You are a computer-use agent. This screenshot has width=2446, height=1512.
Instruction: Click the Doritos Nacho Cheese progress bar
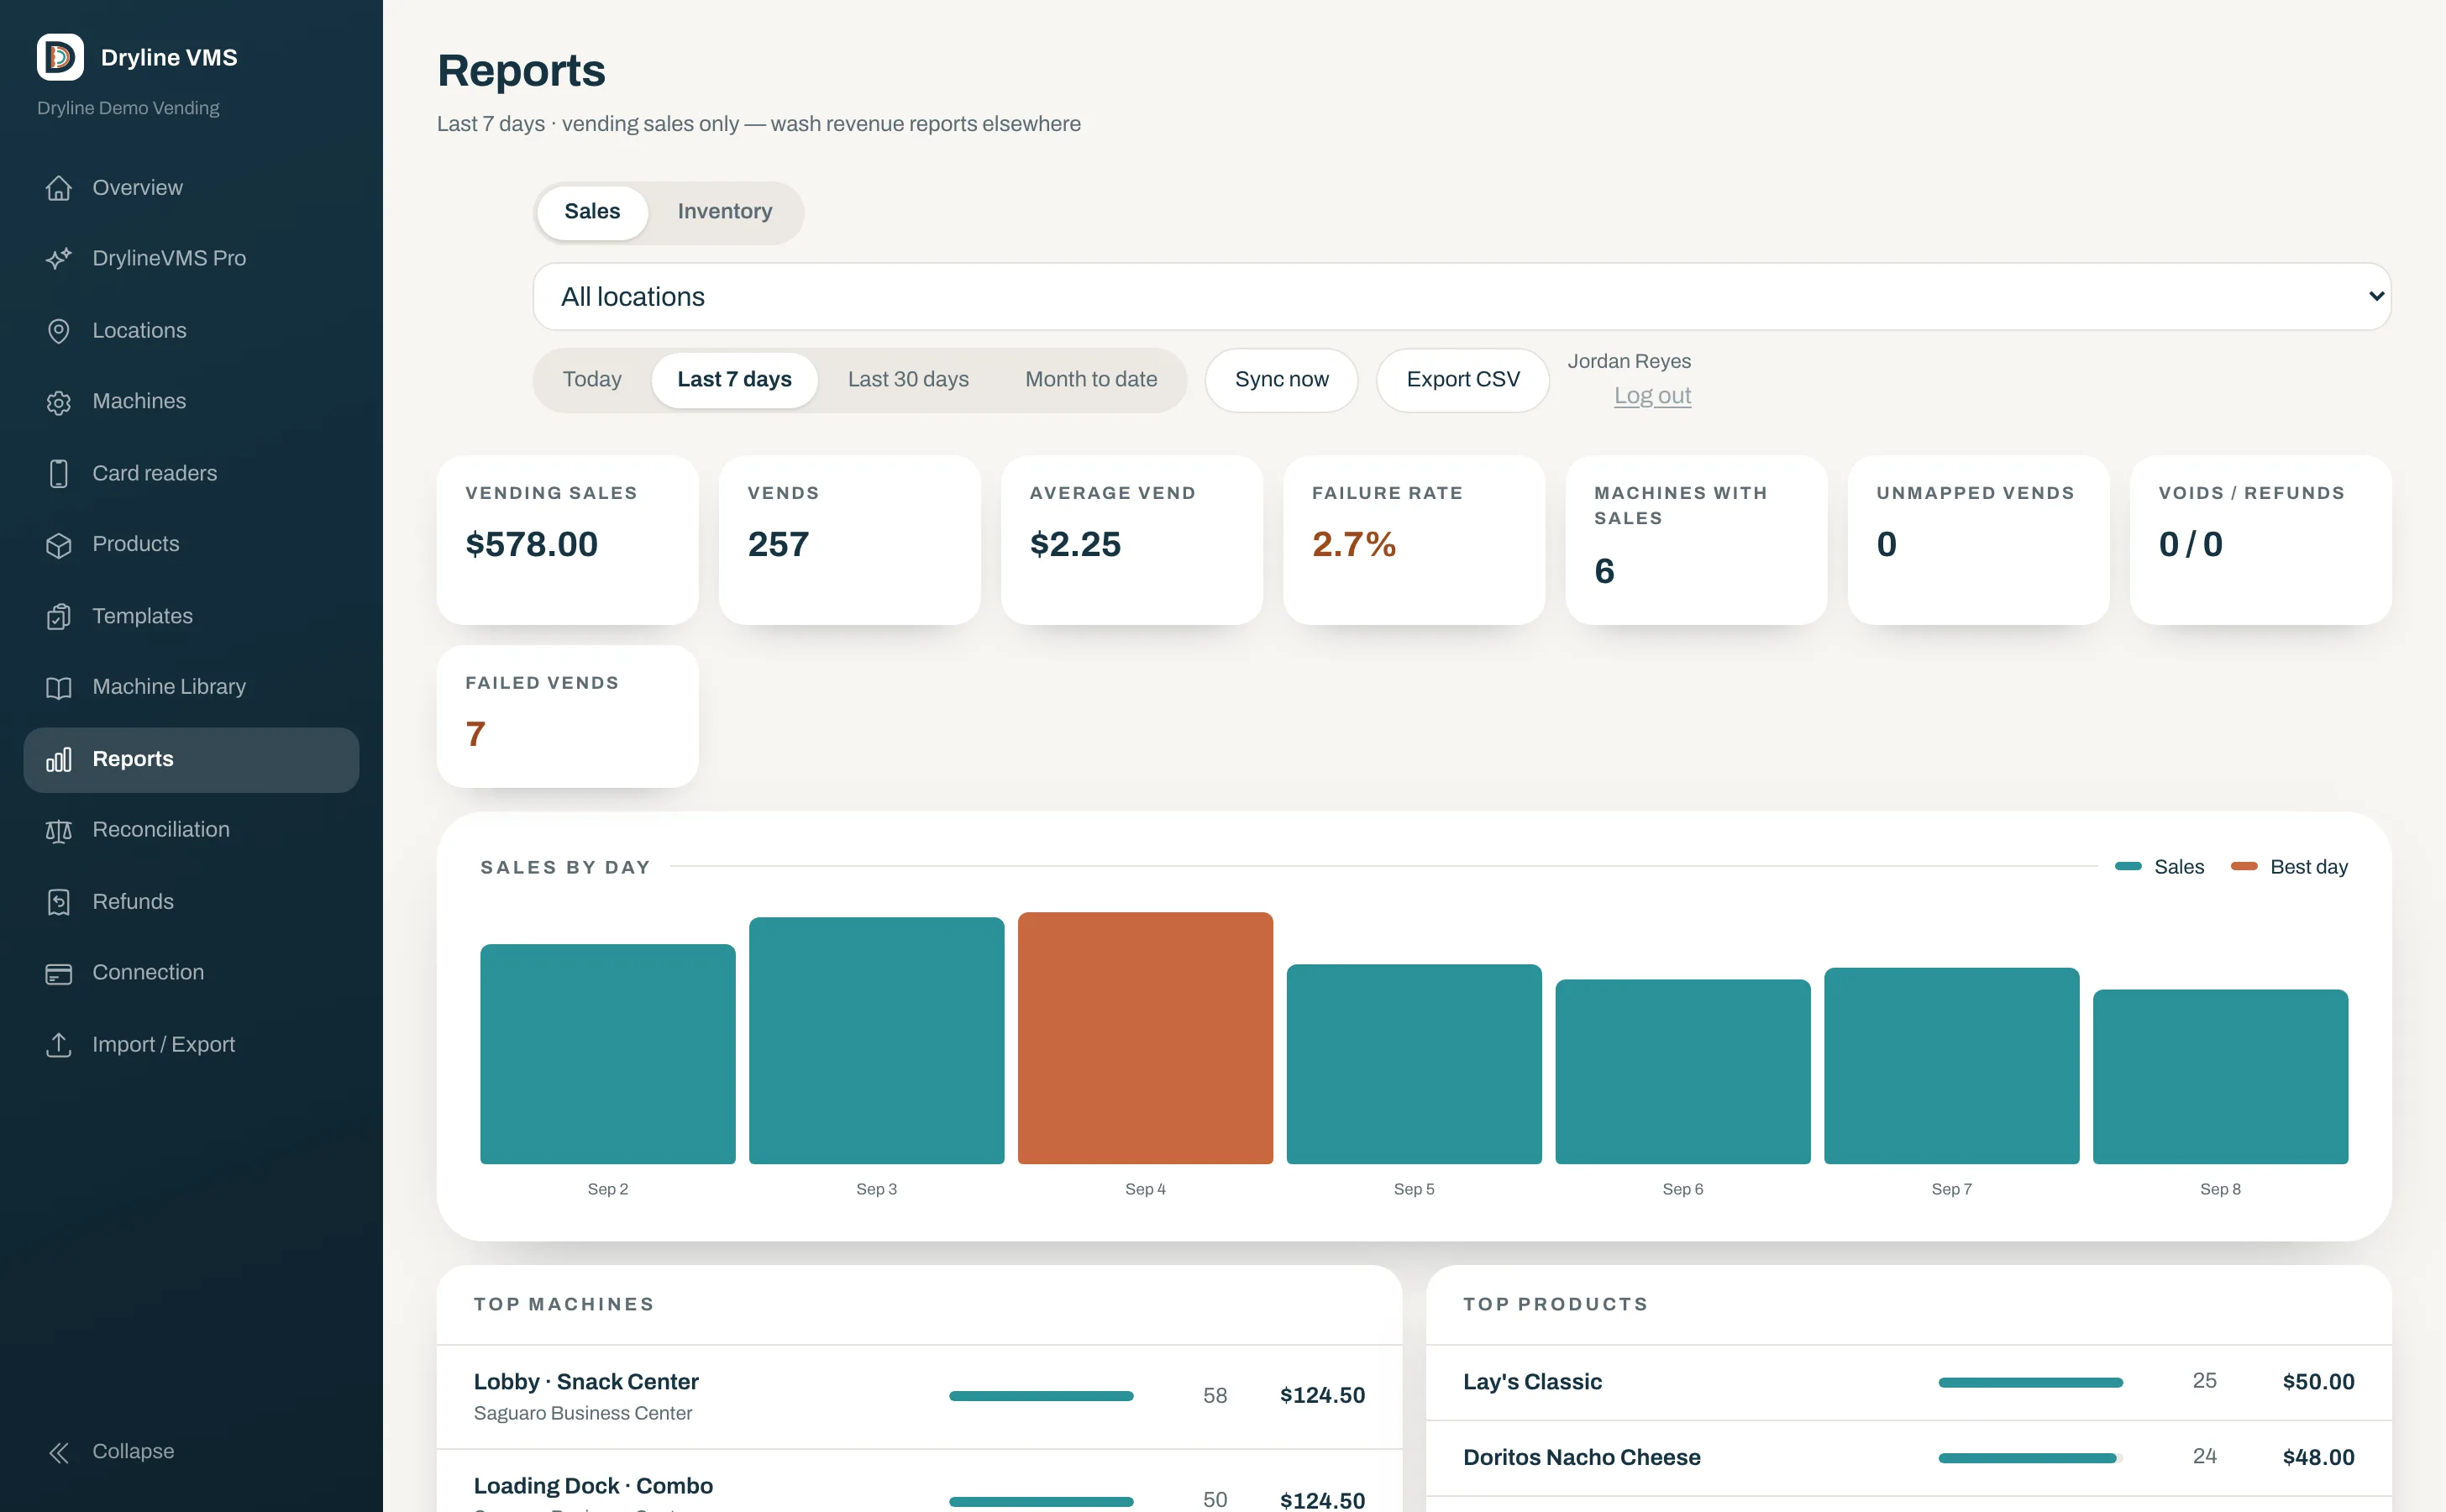pyautogui.click(x=2030, y=1458)
